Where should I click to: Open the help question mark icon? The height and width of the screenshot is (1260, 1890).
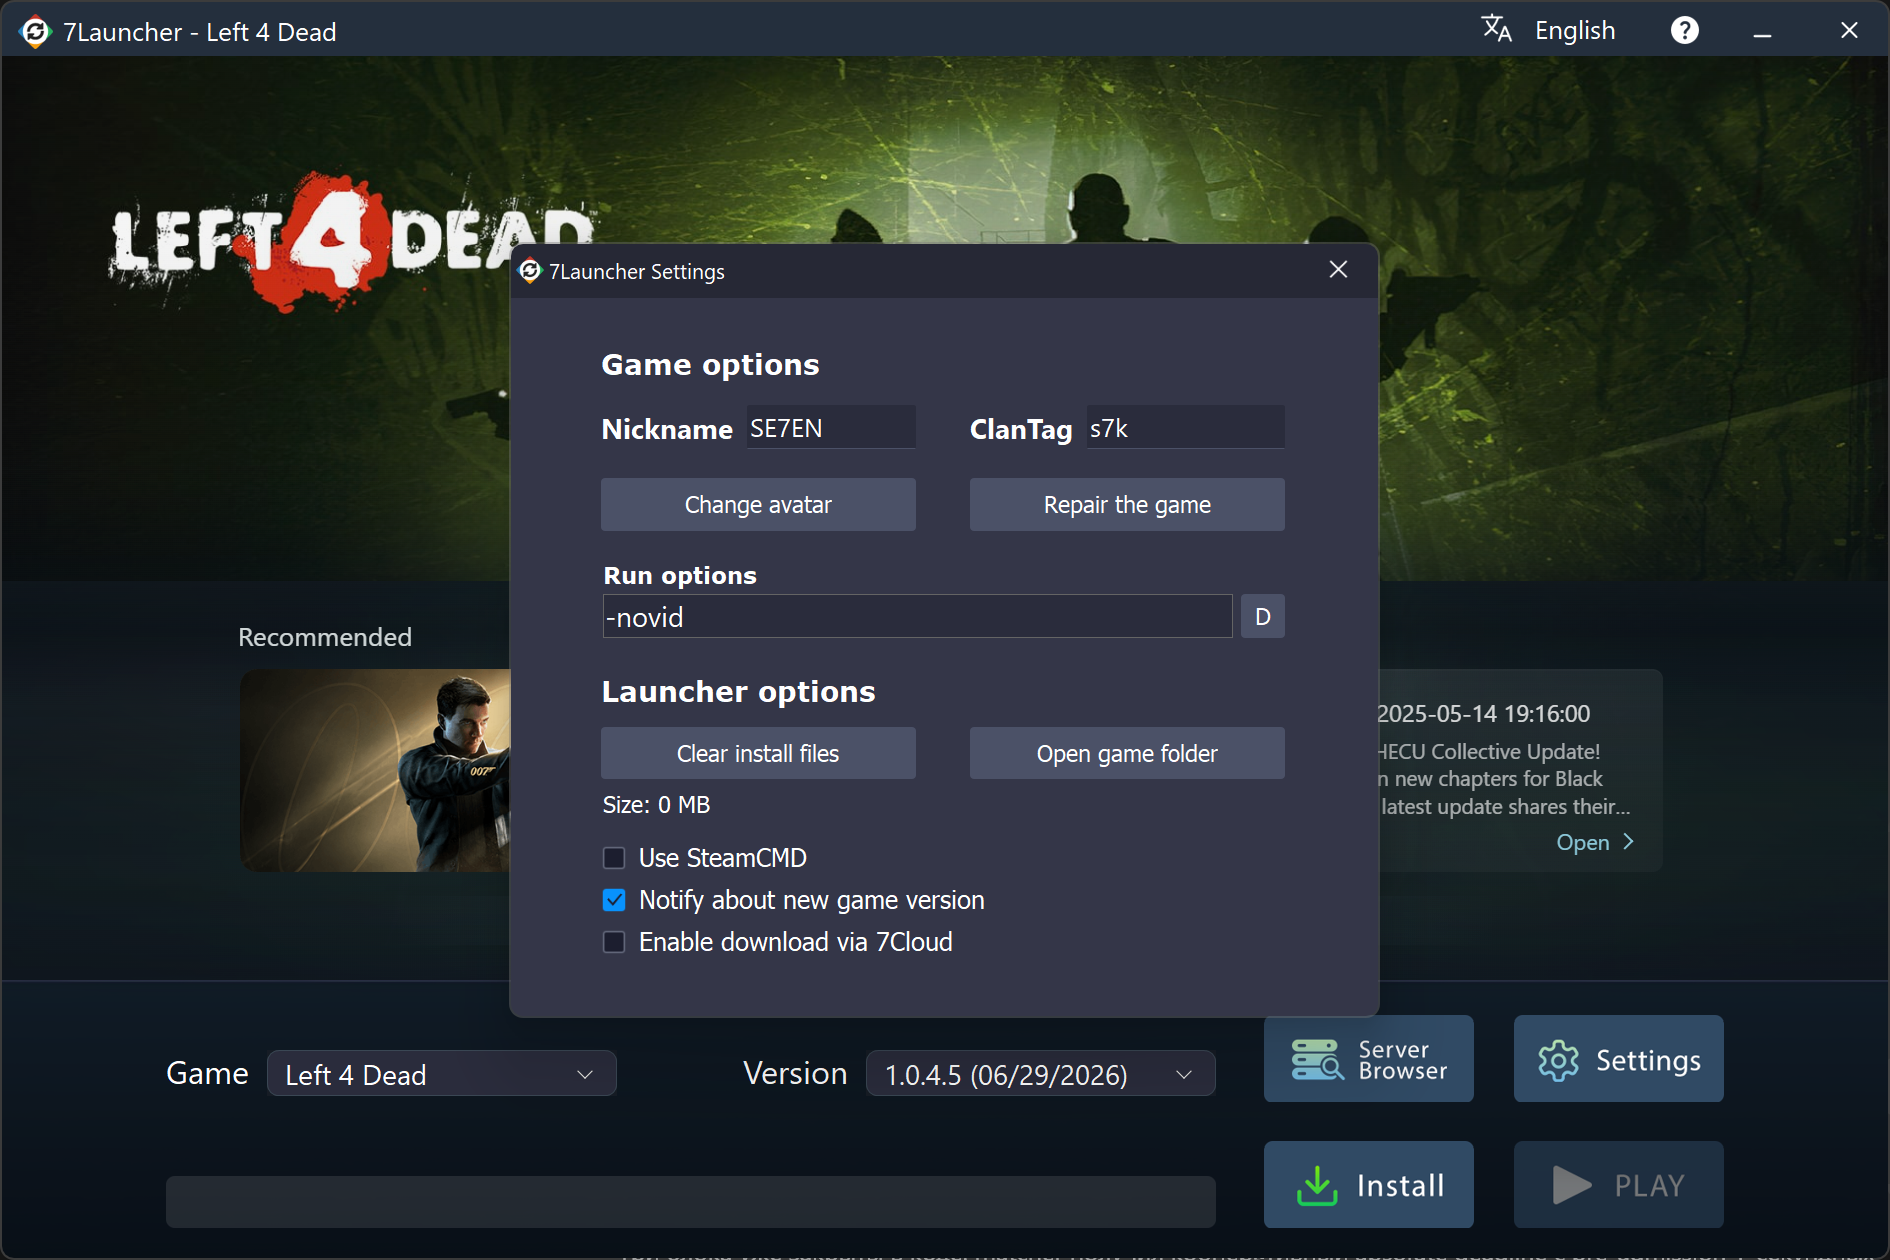[1684, 31]
